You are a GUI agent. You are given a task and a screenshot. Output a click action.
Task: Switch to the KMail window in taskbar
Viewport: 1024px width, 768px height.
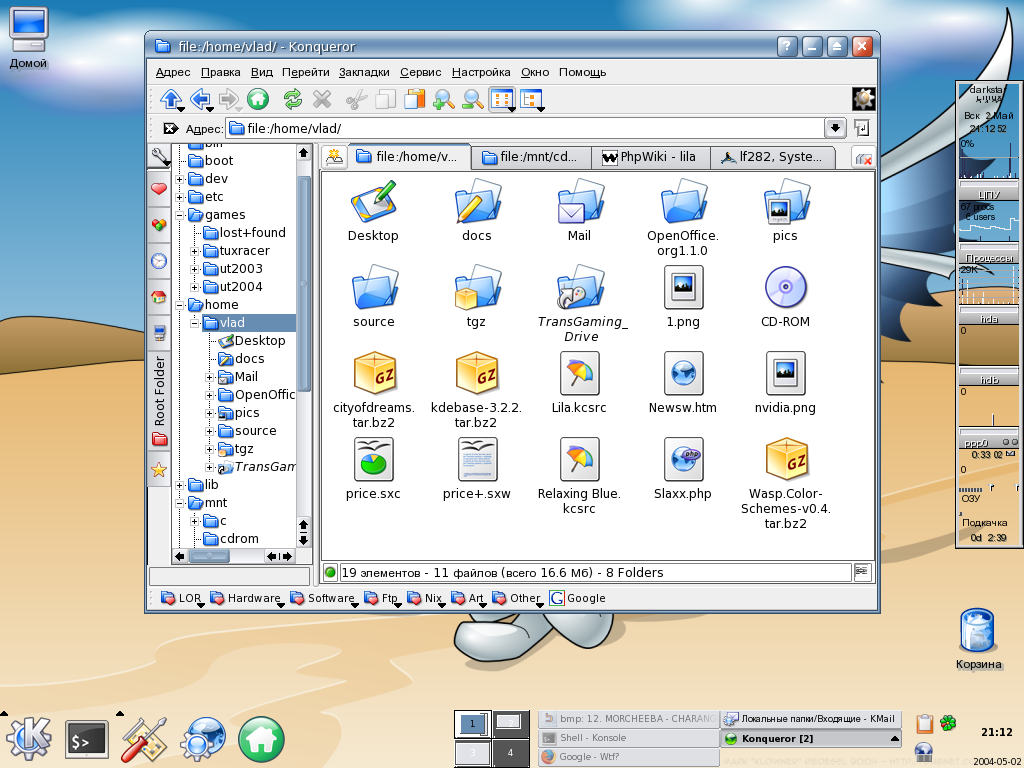(x=810, y=719)
